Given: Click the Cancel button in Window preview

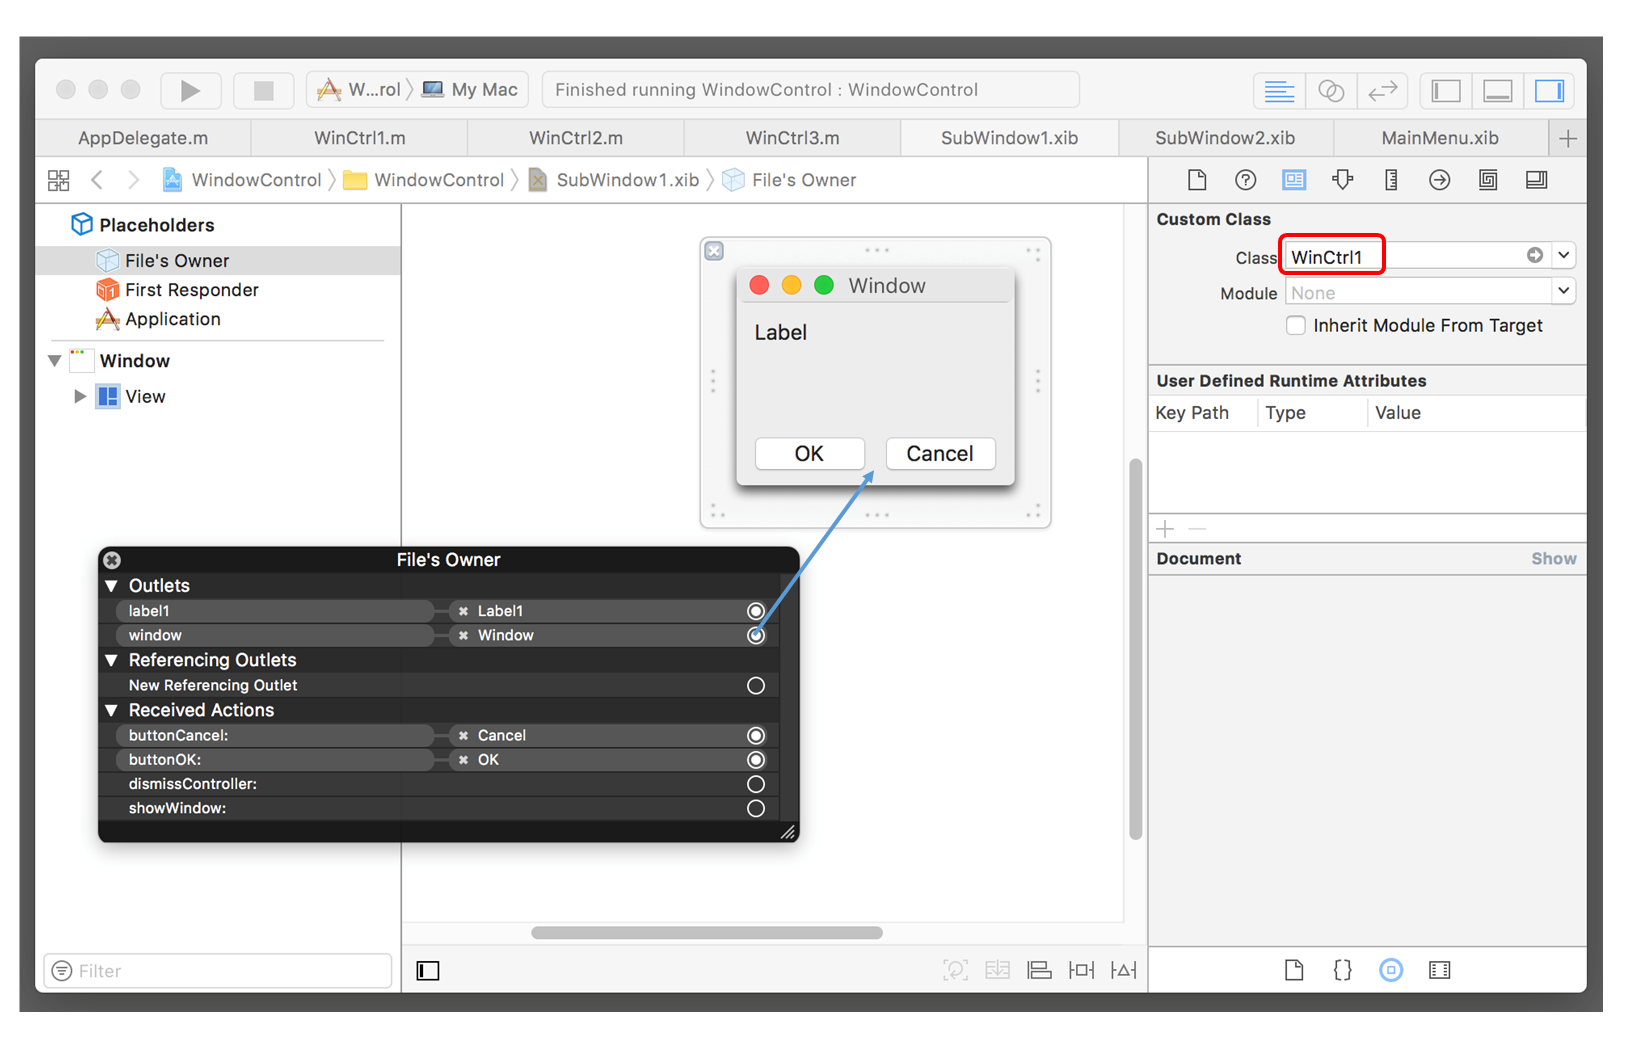Looking at the screenshot, I should tap(939, 454).
